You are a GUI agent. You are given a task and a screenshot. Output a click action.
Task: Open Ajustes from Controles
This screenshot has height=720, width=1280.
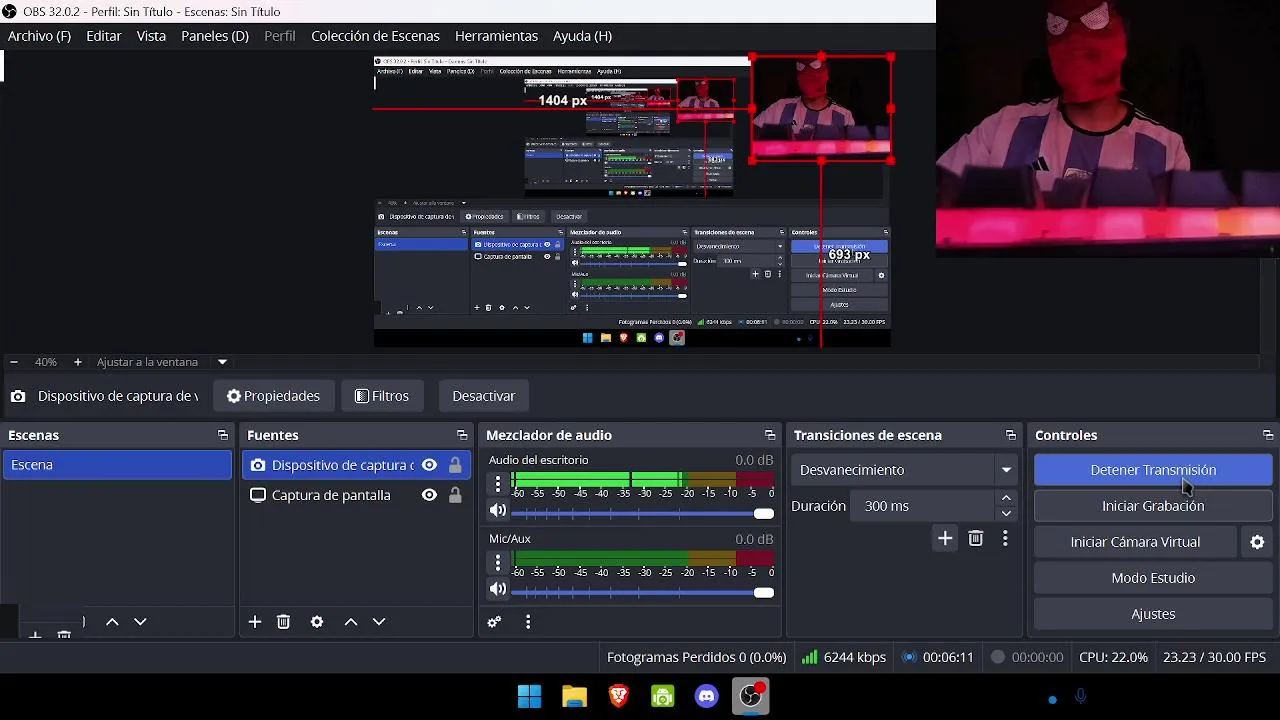1153,614
